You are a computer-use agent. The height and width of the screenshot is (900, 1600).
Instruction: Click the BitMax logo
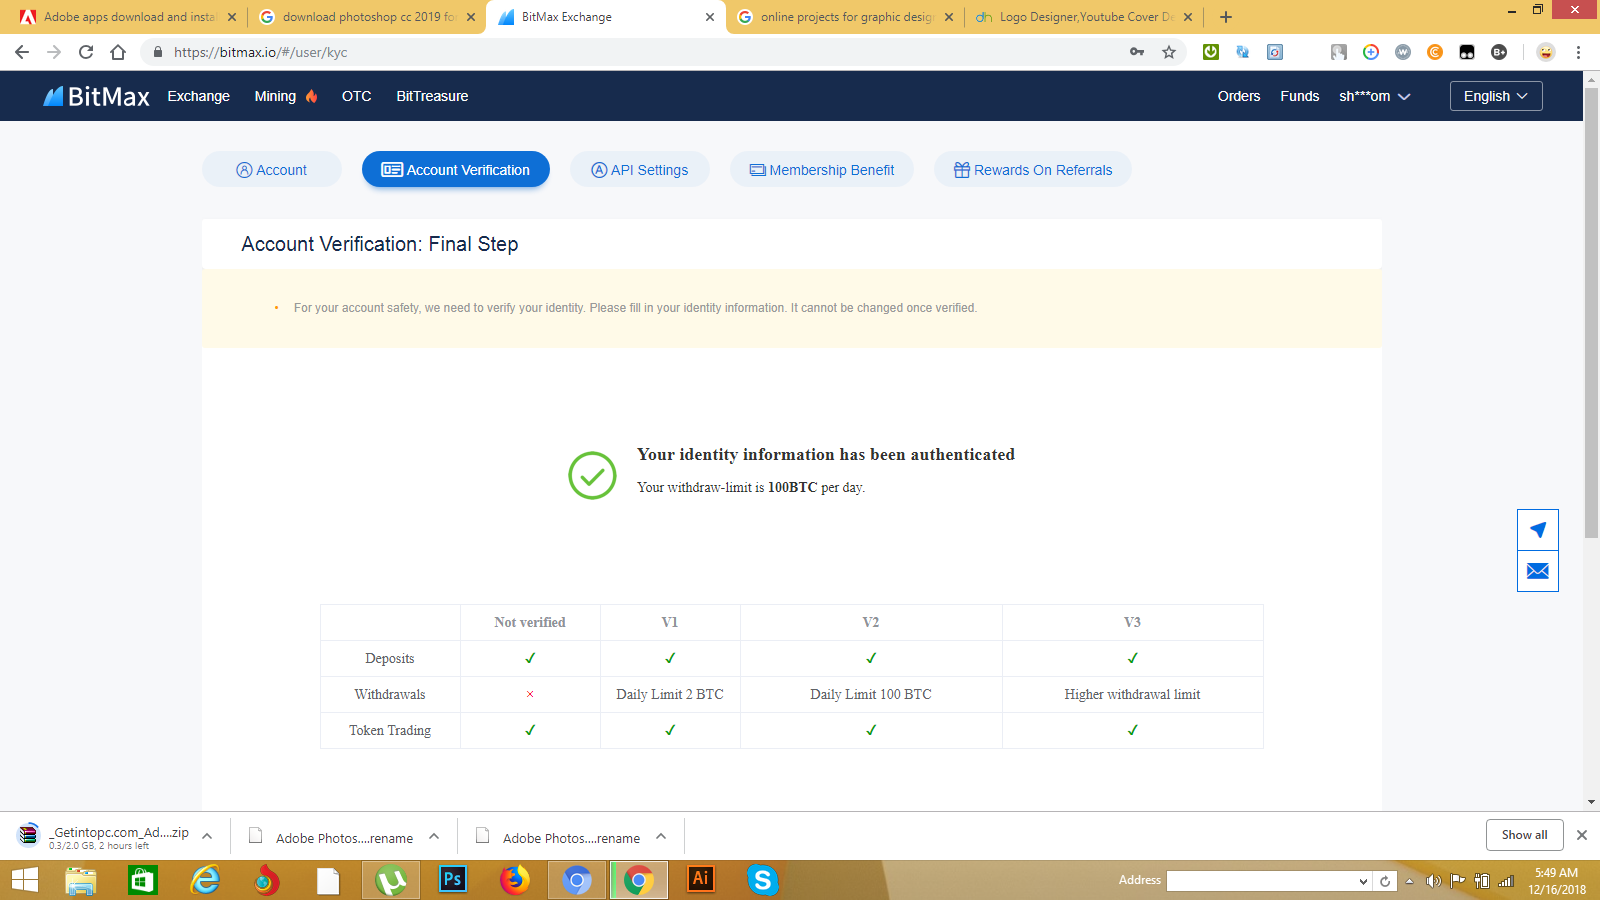point(96,96)
